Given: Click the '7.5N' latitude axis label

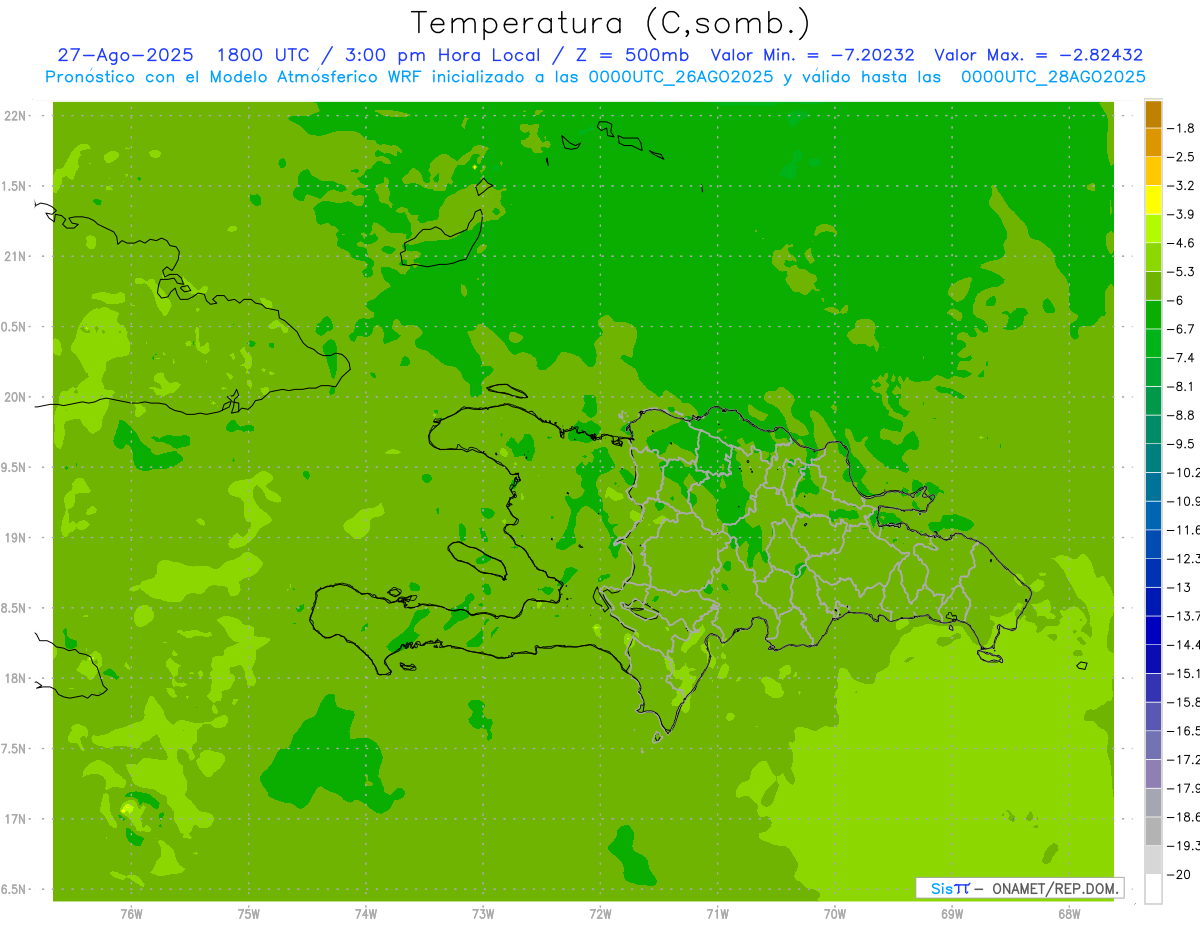Looking at the screenshot, I should coord(15,749).
